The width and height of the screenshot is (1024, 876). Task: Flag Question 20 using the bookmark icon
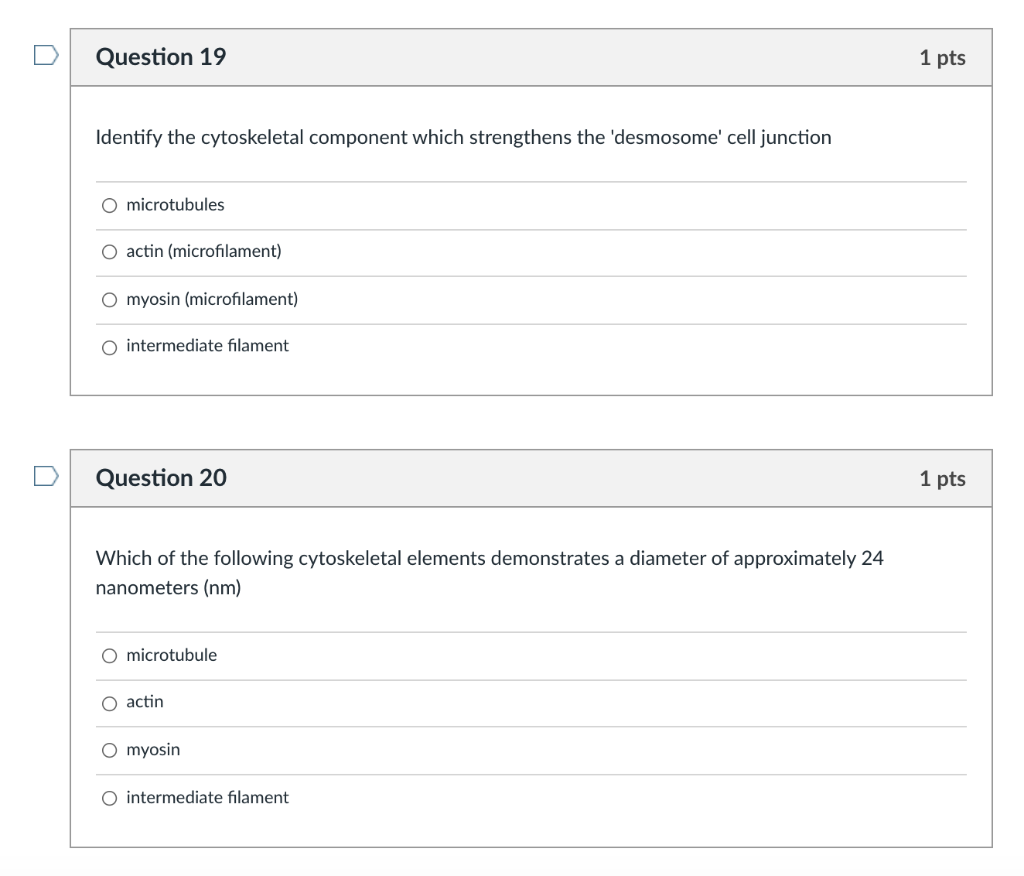pos(41,478)
